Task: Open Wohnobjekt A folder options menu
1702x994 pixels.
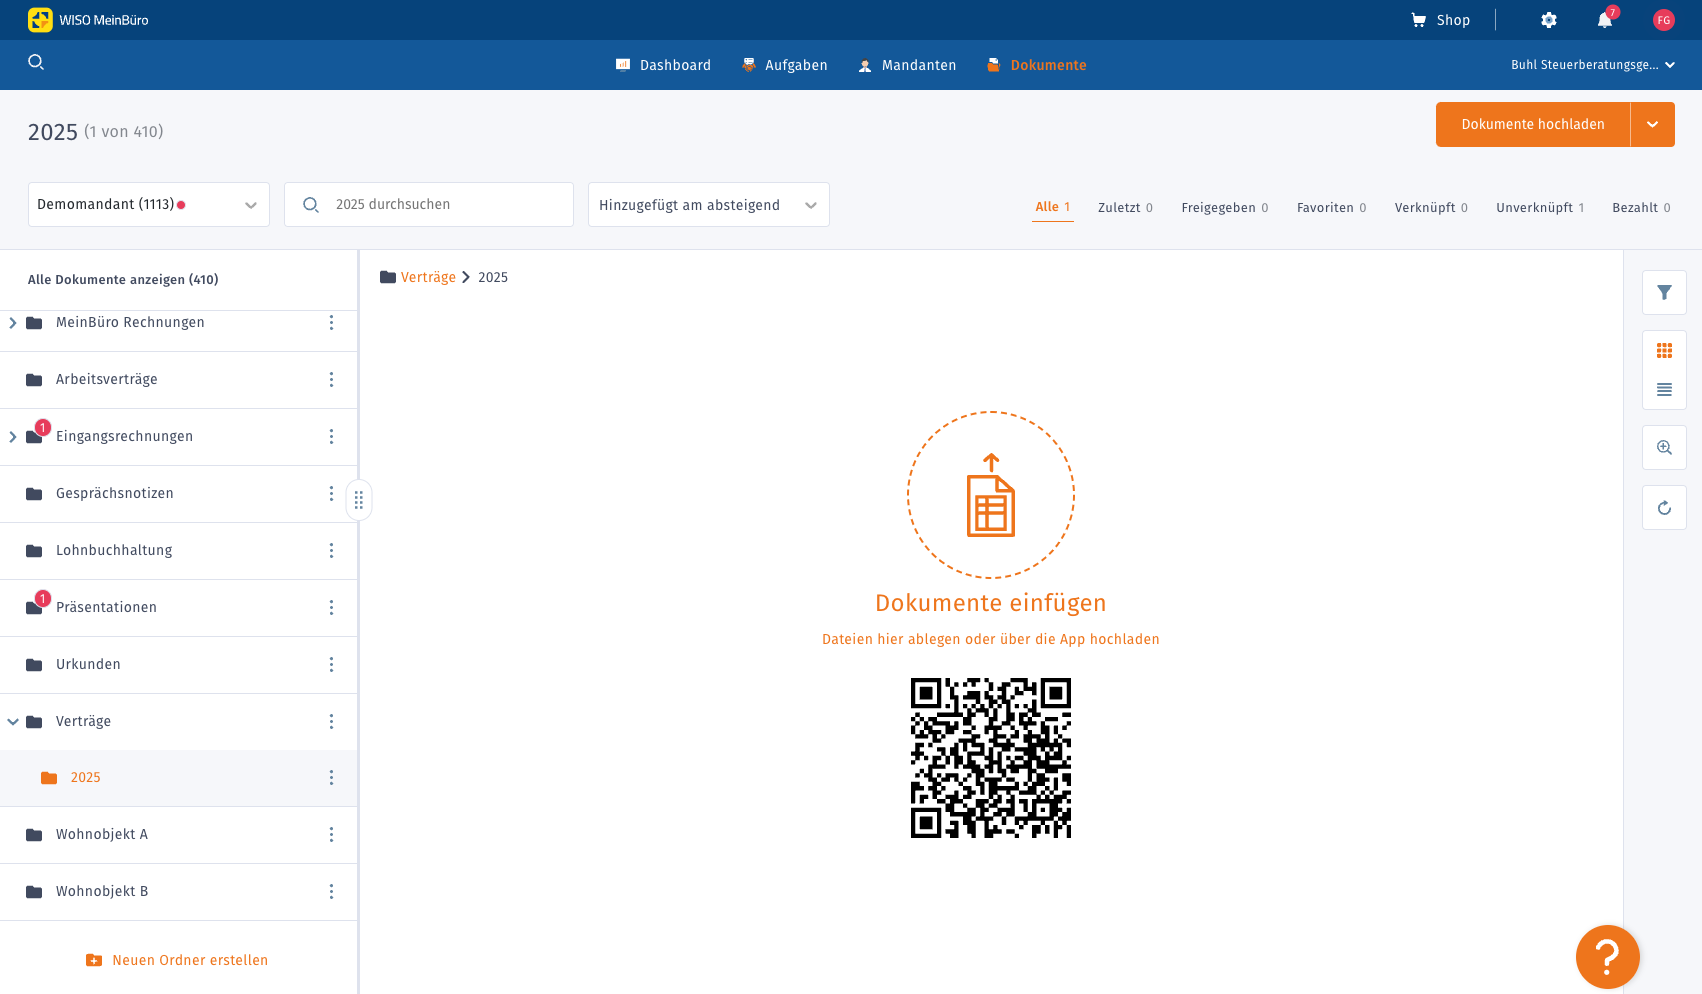Action: coord(332,834)
